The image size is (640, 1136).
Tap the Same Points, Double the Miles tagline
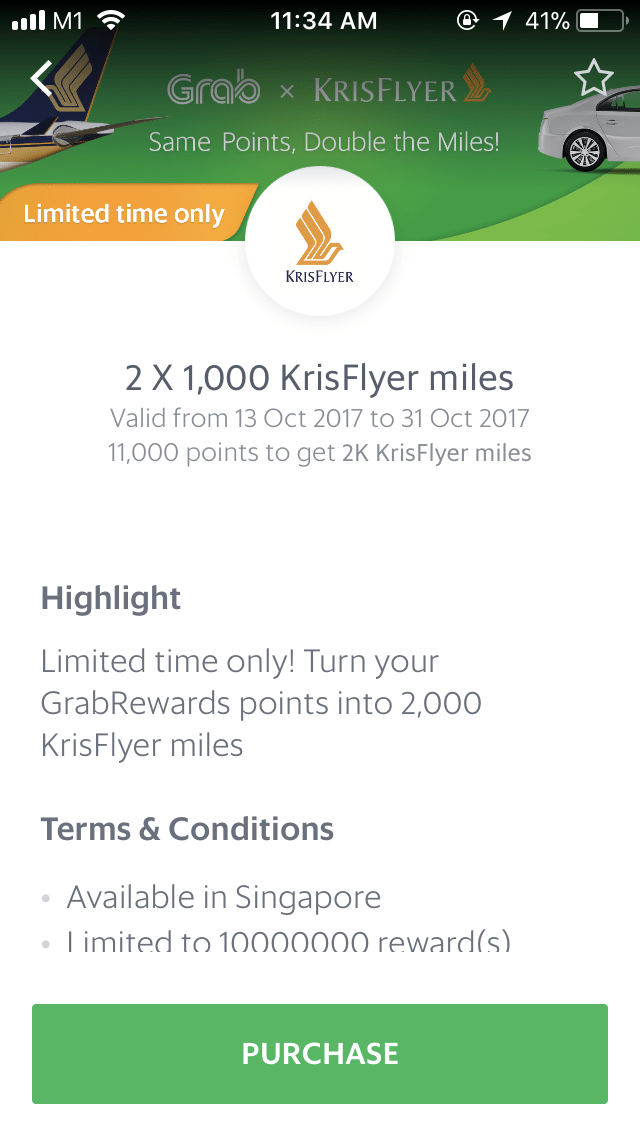tap(323, 142)
